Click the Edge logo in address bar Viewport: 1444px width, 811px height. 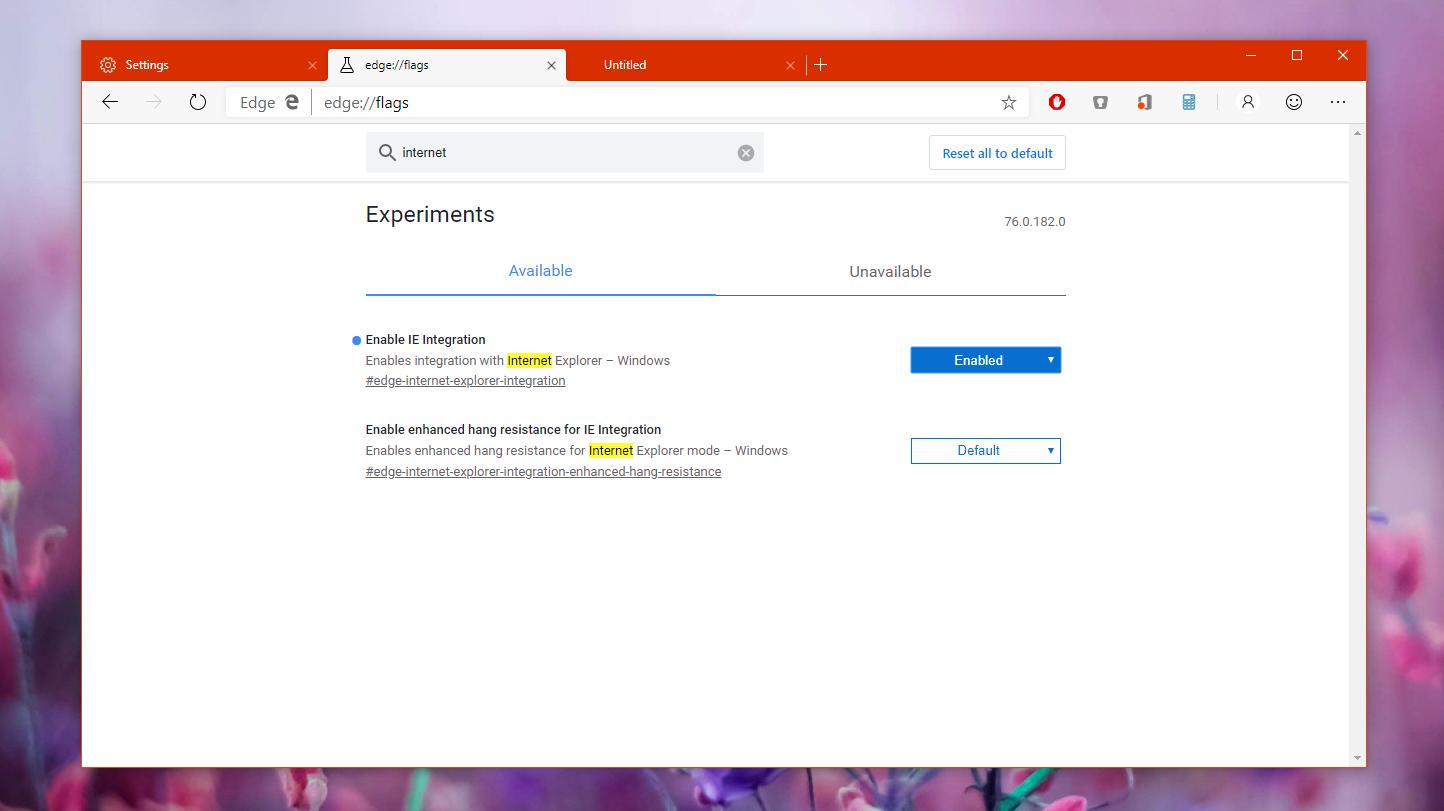click(x=292, y=102)
